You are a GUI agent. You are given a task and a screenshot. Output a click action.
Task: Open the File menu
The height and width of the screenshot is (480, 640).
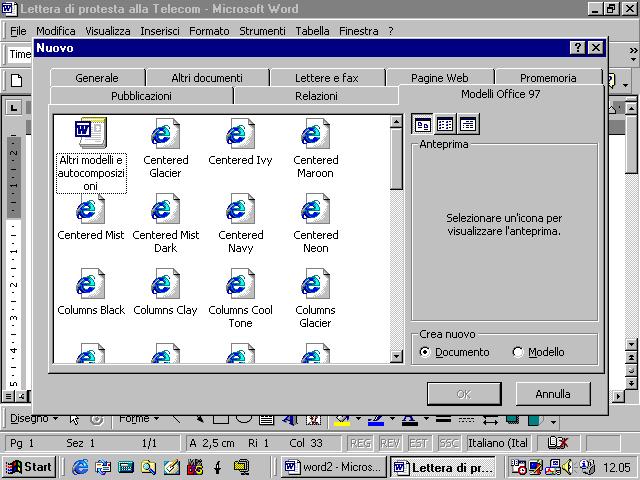[18, 31]
